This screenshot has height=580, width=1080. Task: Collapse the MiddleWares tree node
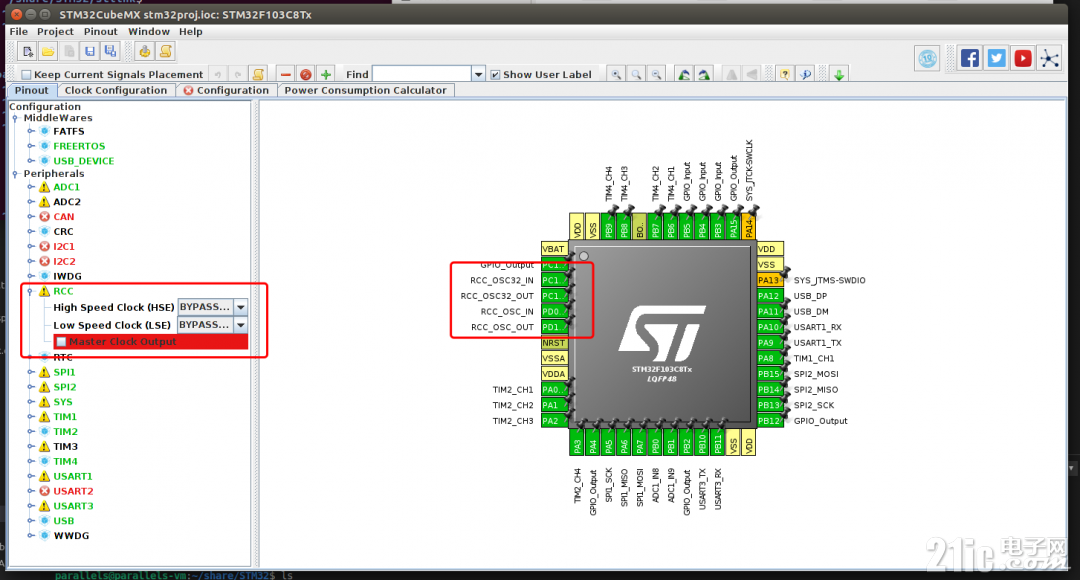coord(15,118)
